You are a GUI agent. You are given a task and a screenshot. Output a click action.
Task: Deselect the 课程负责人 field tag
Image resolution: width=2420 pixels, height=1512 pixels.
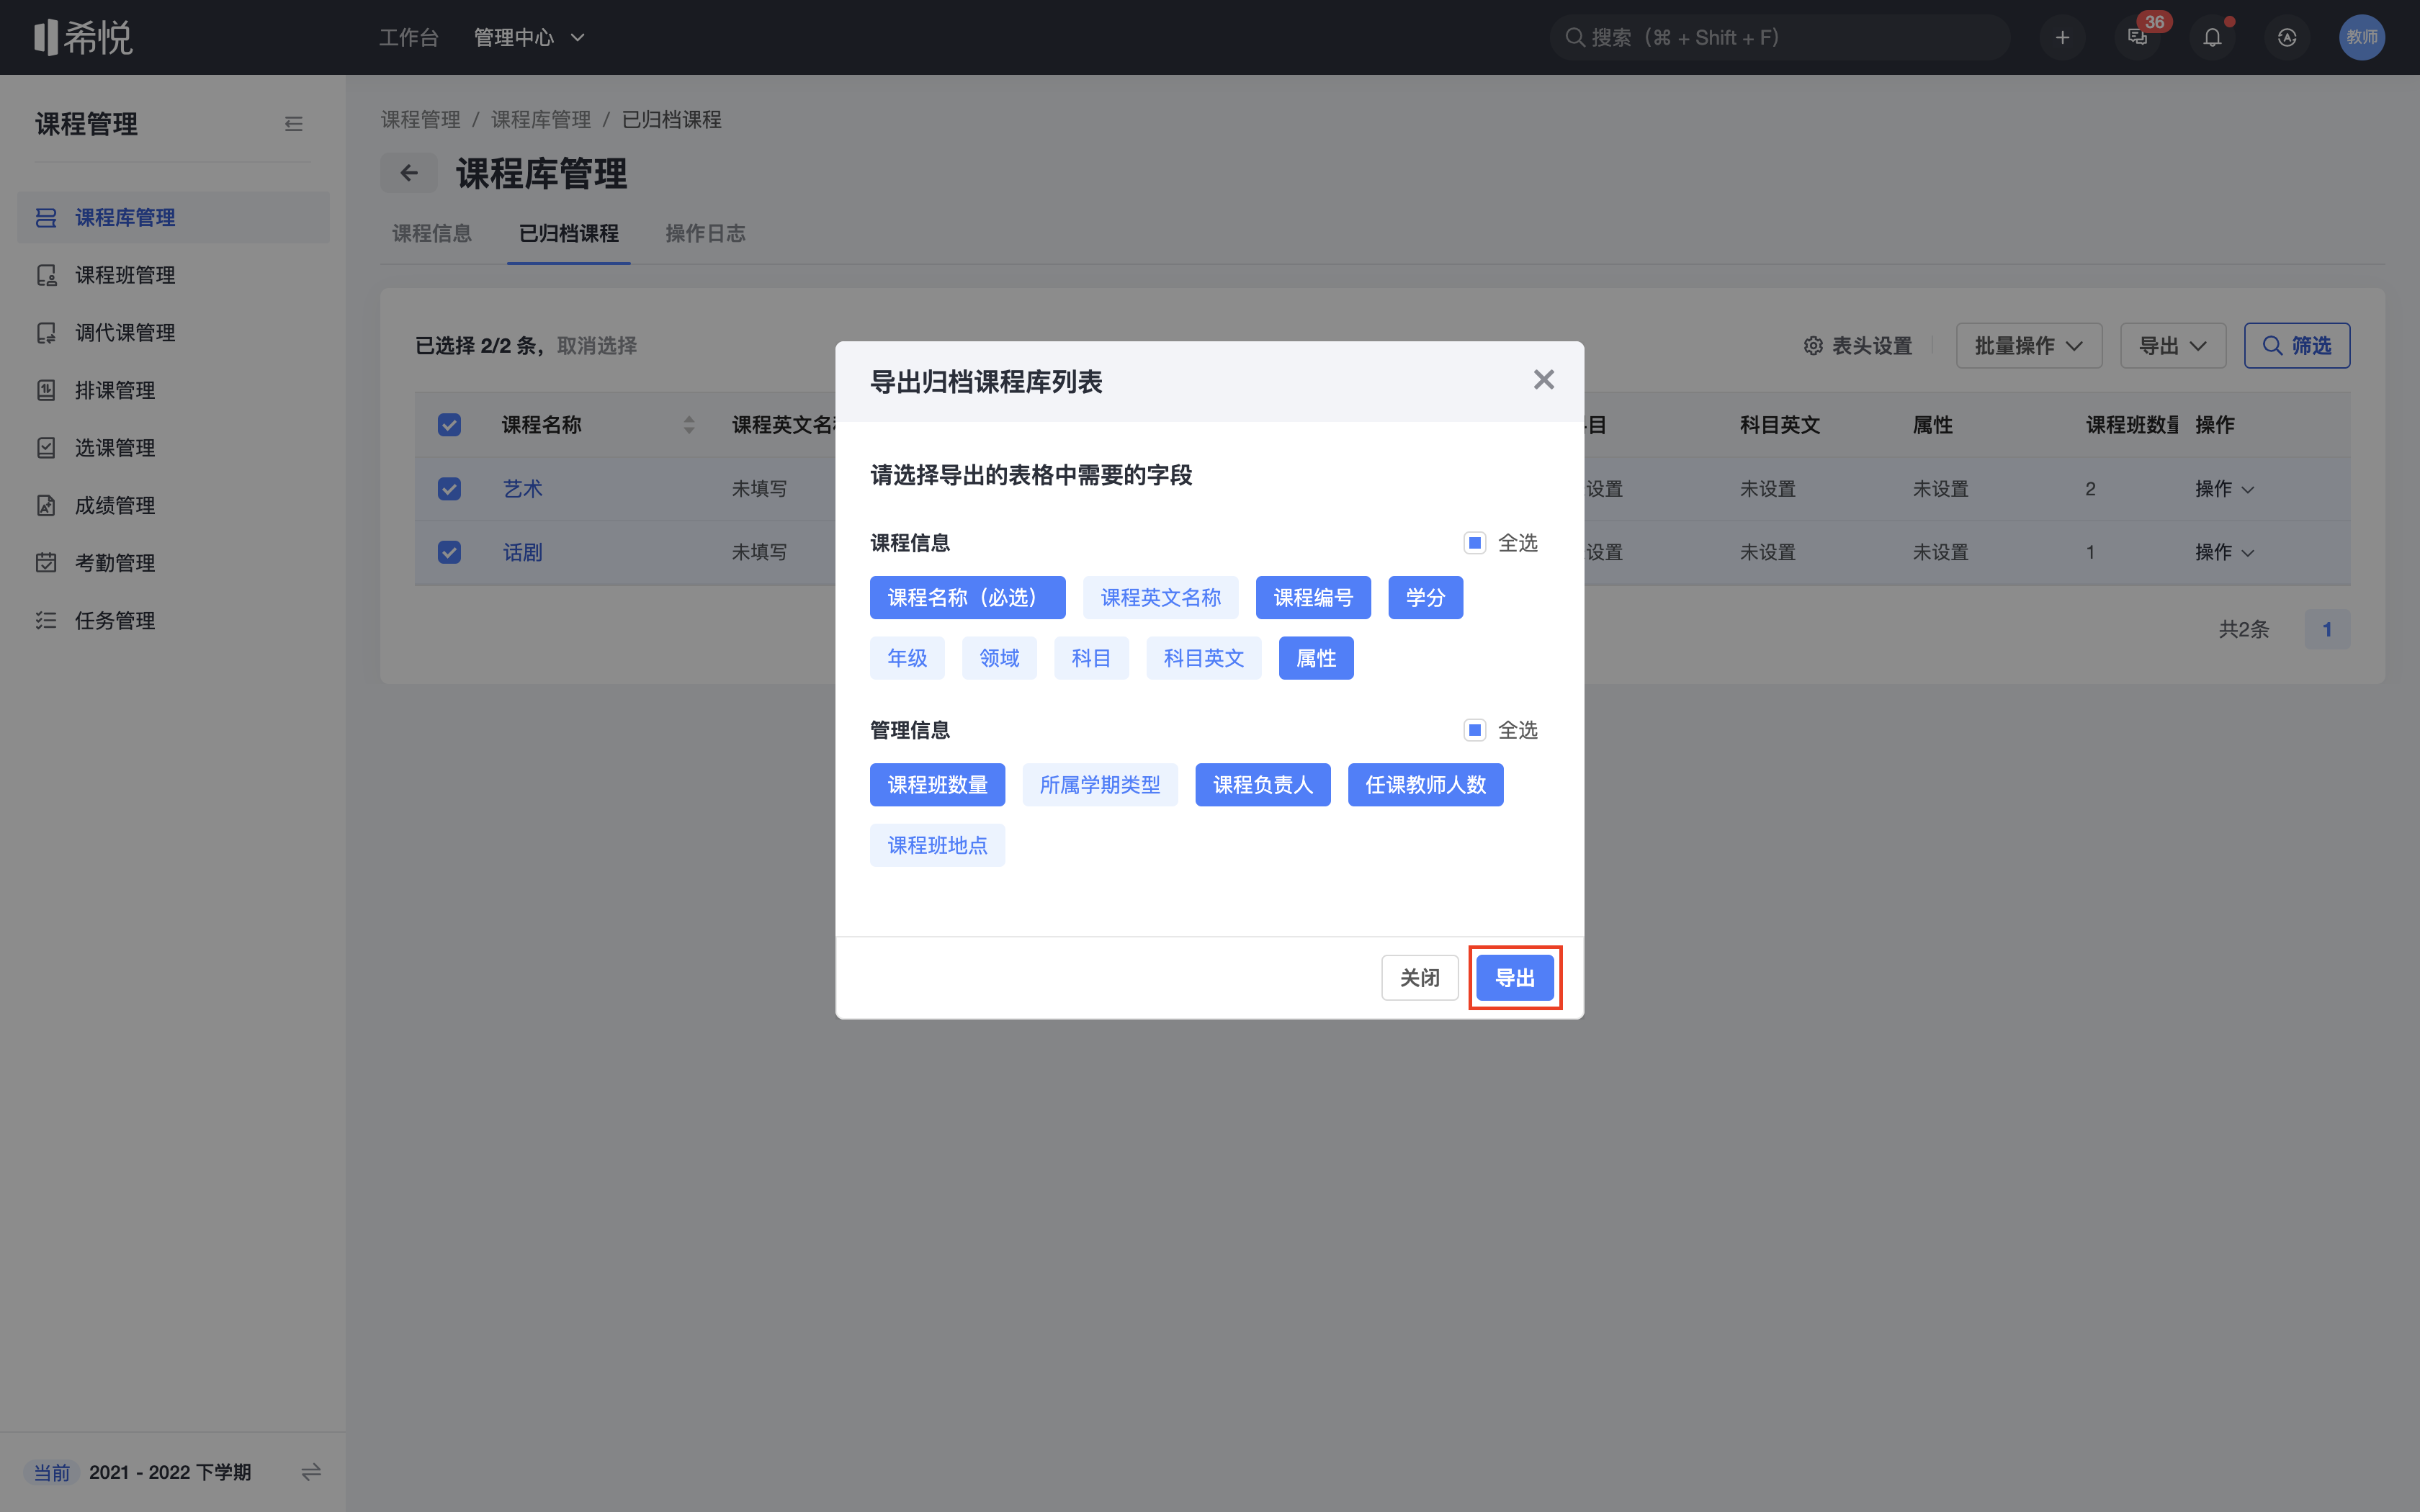(x=1263, y=785)
